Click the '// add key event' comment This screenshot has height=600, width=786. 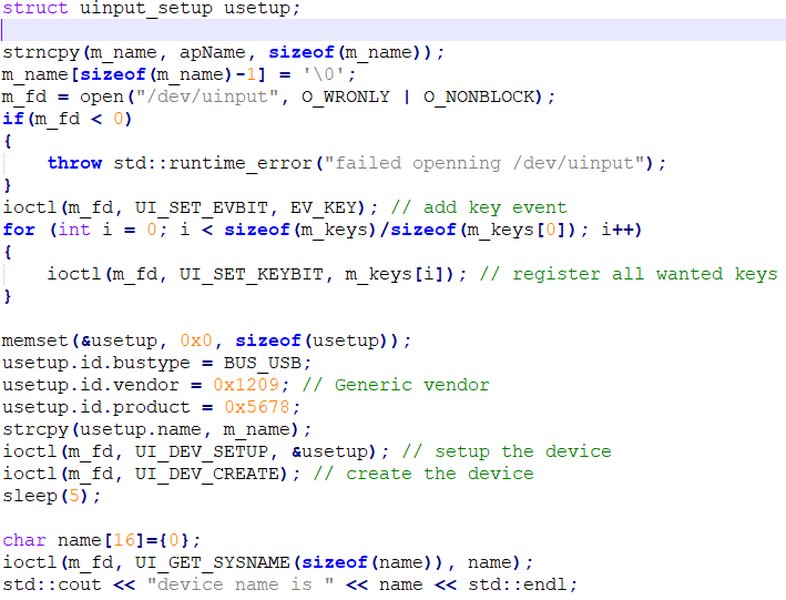(479, 208)
